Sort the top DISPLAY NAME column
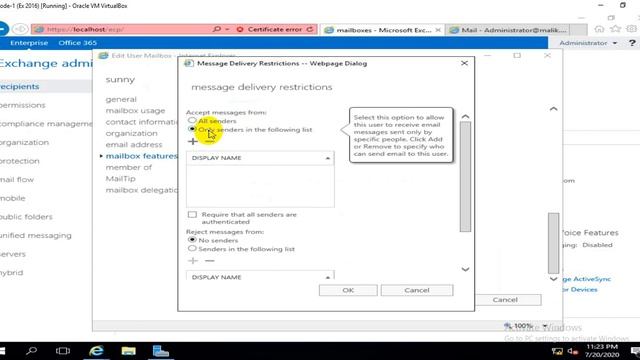Screen dimensions: 640x360 click(x=260, y=158)
